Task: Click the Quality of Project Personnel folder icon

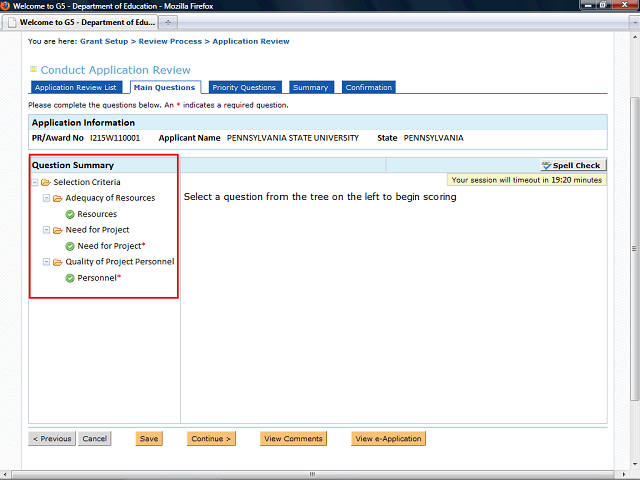Action: coord(58,262)
